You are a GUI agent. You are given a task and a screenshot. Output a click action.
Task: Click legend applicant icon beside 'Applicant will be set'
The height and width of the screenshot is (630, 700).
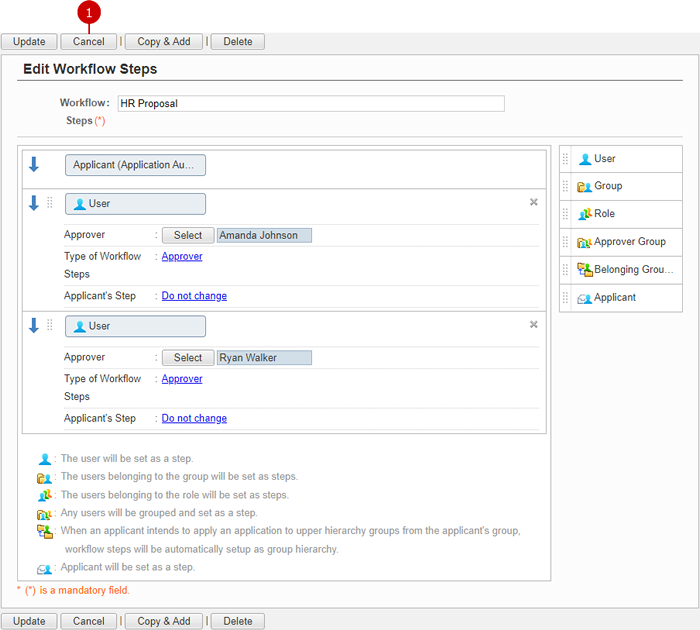coord(44,569)
